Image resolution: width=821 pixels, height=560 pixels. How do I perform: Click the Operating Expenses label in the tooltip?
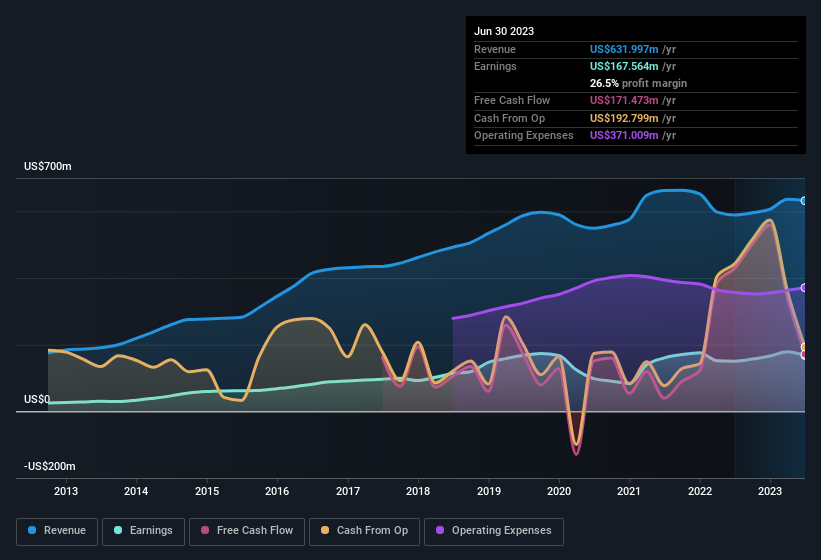[x=524, y=136]
